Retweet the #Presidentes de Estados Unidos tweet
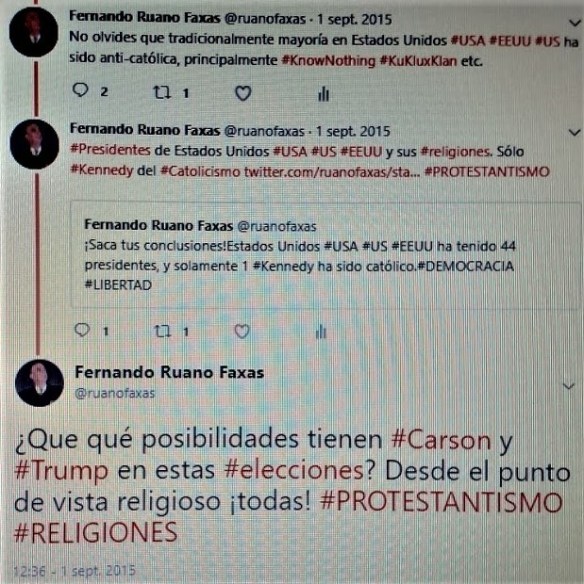 (x=163, y=331)
